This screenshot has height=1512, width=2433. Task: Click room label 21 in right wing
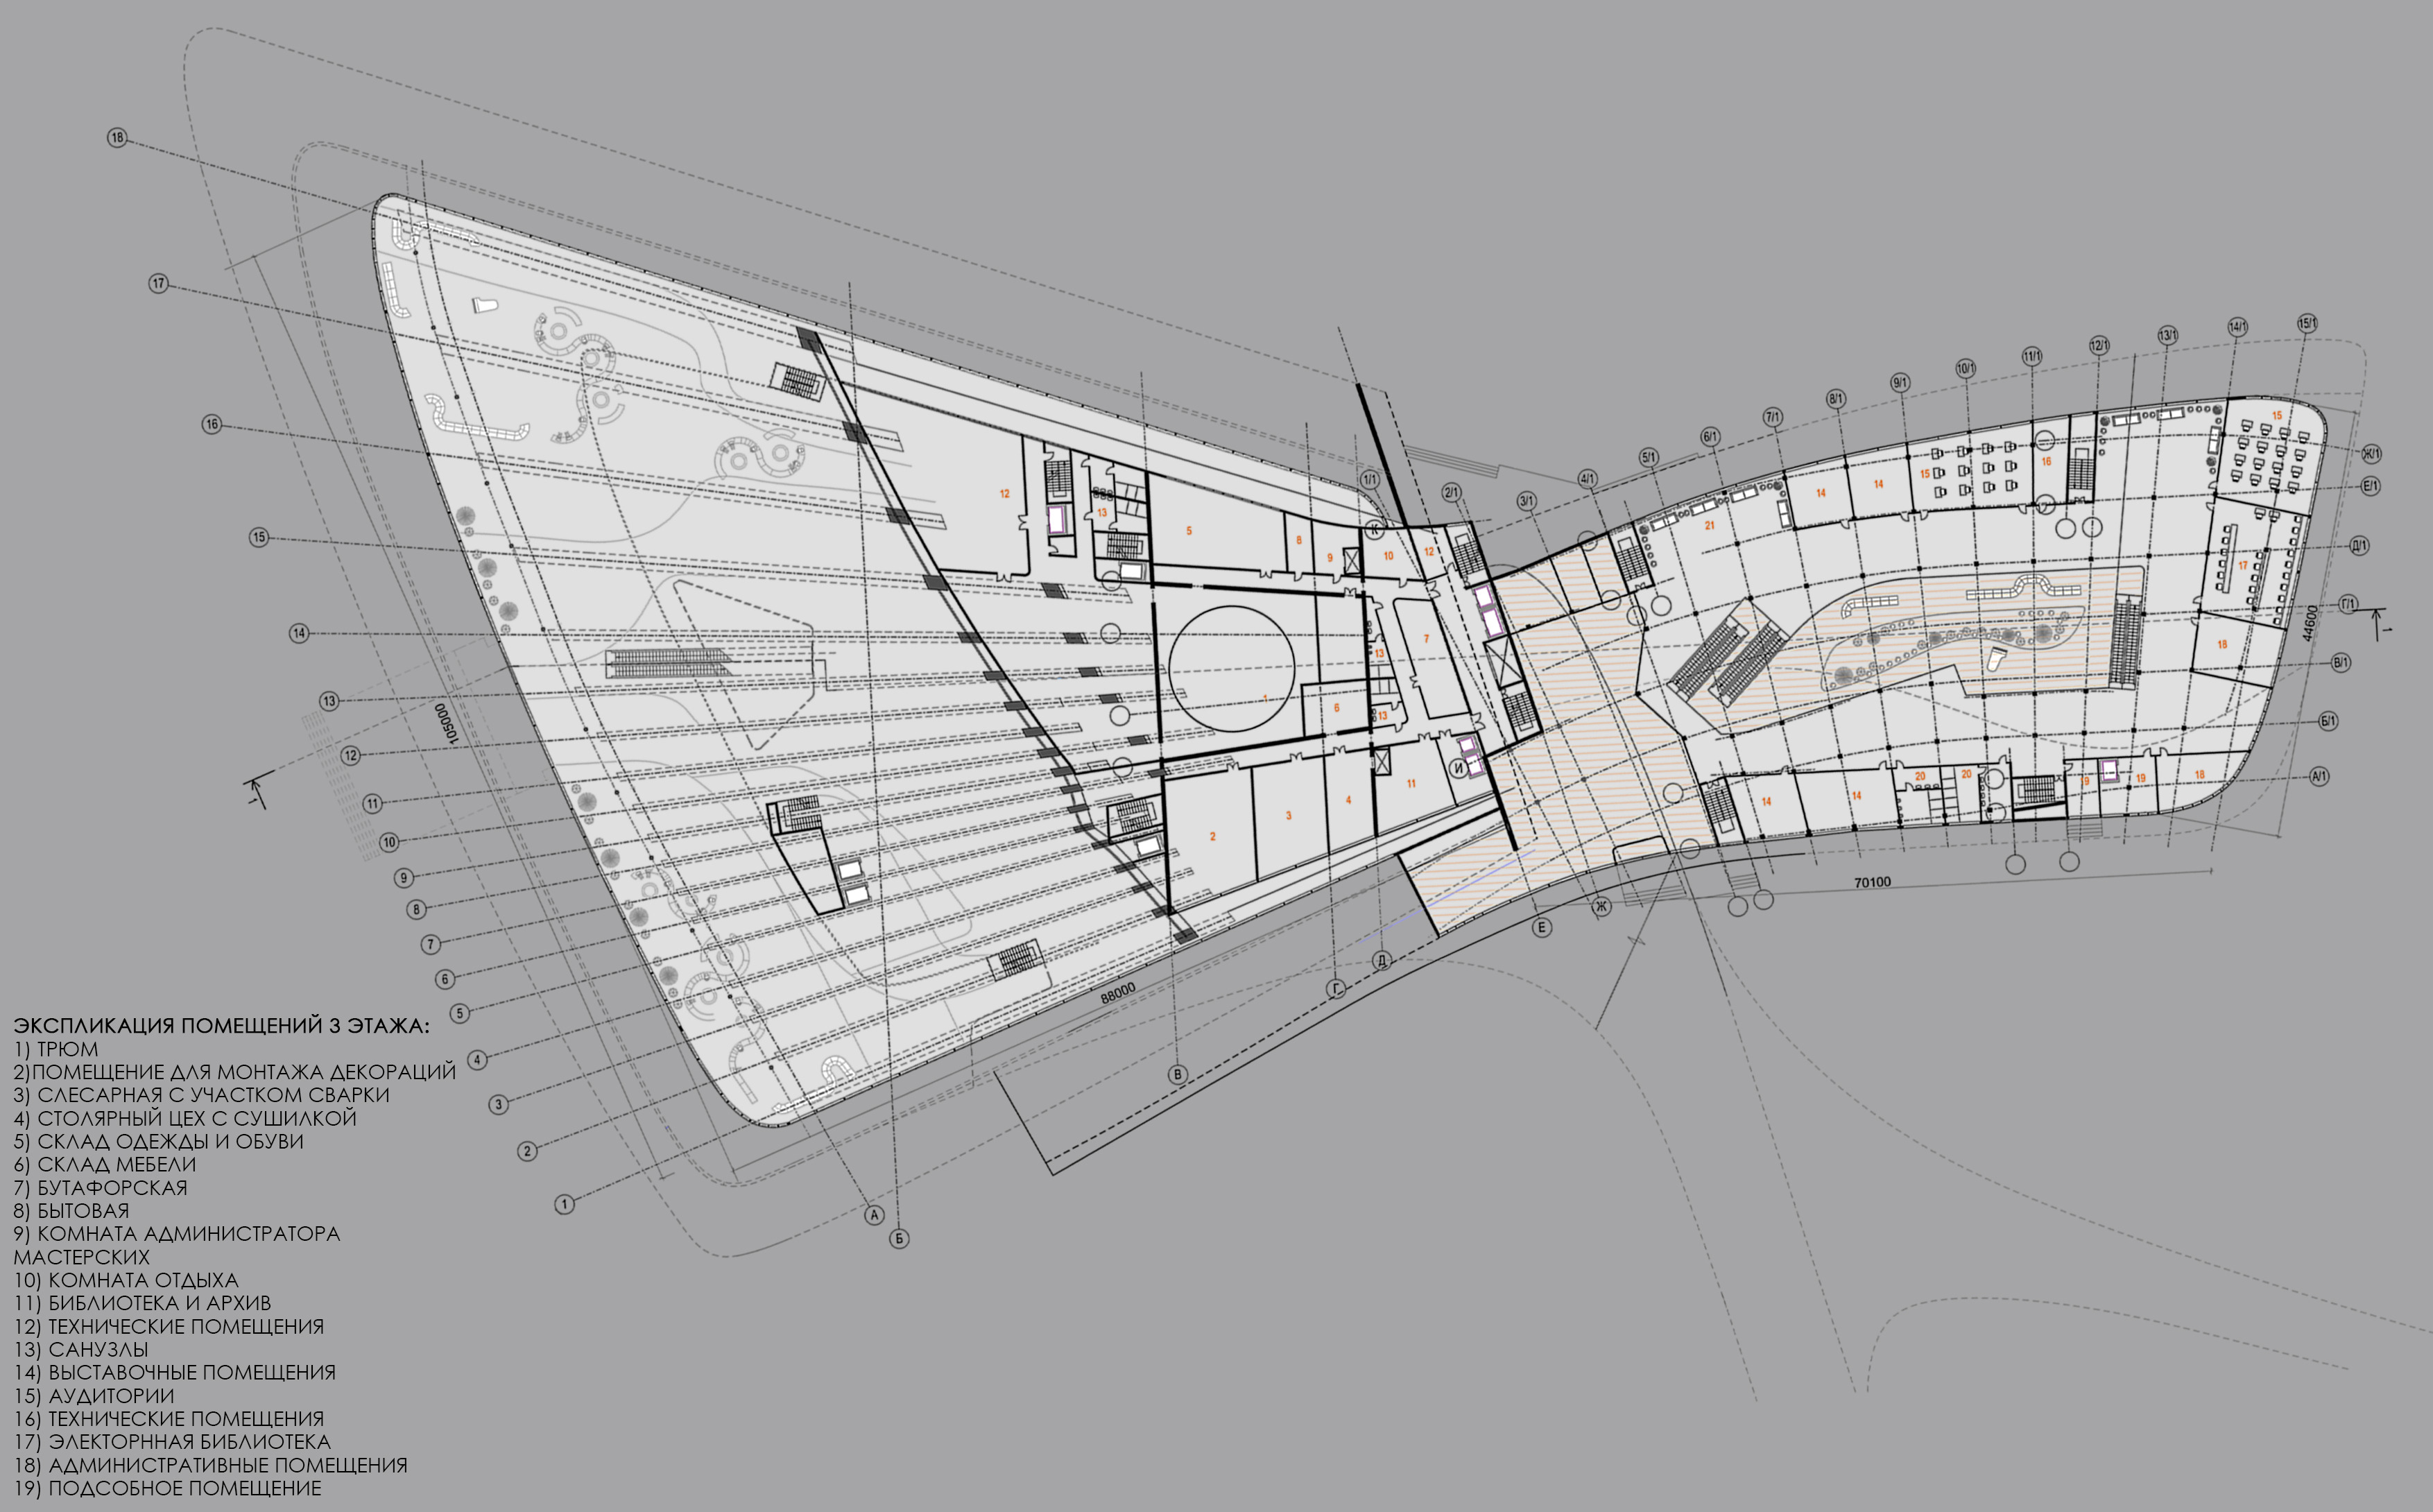click(x=1709, y=525)
